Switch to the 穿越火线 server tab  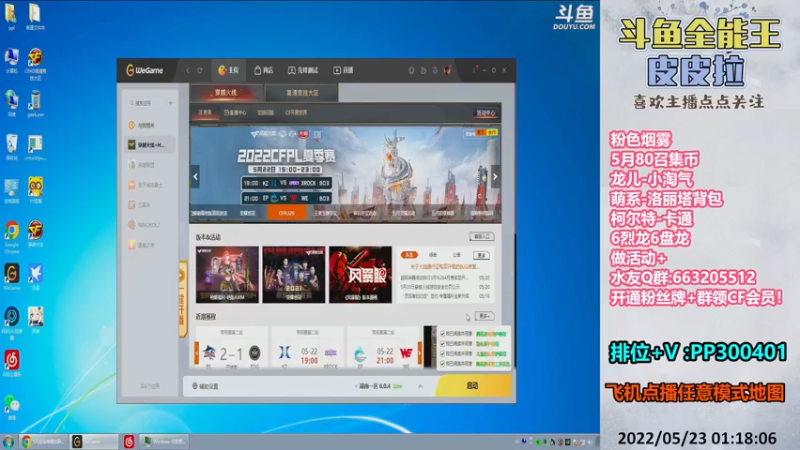point(226,93)
